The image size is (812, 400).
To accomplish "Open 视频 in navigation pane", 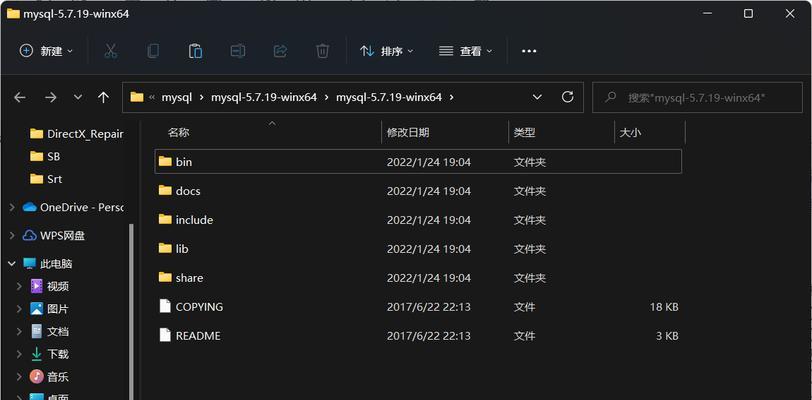I will (49, 286).
